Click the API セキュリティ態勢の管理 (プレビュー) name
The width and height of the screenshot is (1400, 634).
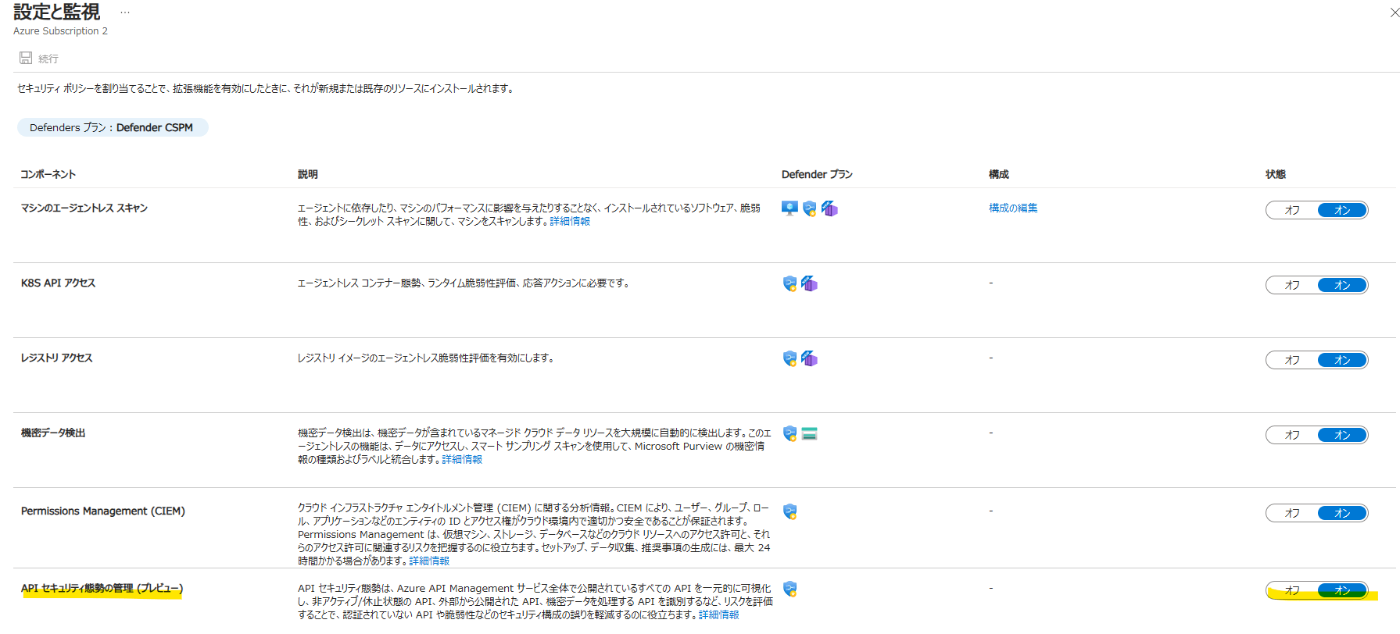[102, 588]
